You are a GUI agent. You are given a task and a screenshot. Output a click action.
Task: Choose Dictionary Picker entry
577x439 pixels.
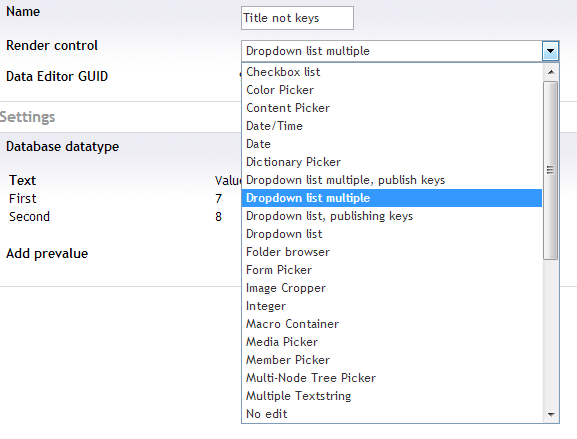coord(392,162)
